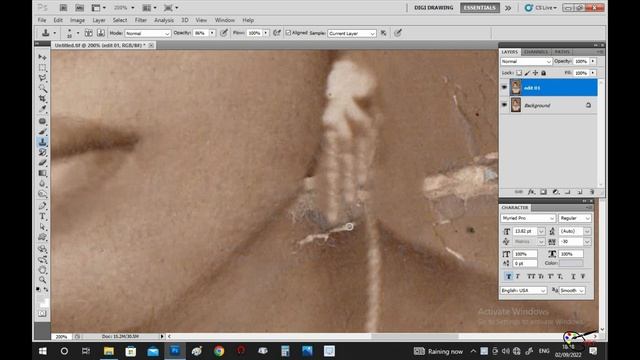Open the File menu

(x=42, y=20)
